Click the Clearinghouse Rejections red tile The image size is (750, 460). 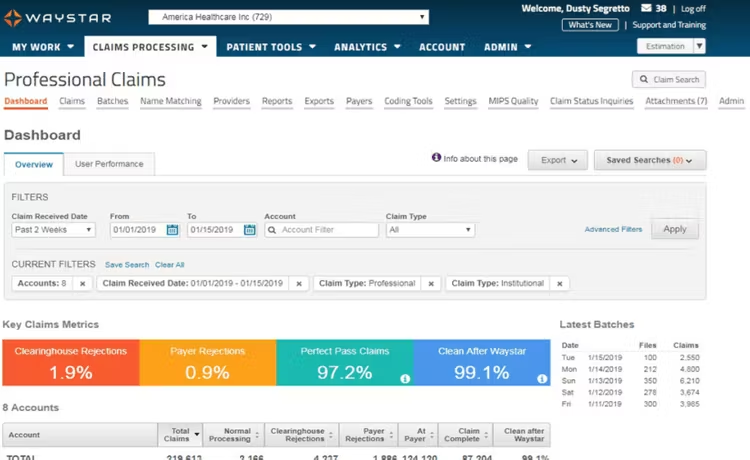(71, 362)
